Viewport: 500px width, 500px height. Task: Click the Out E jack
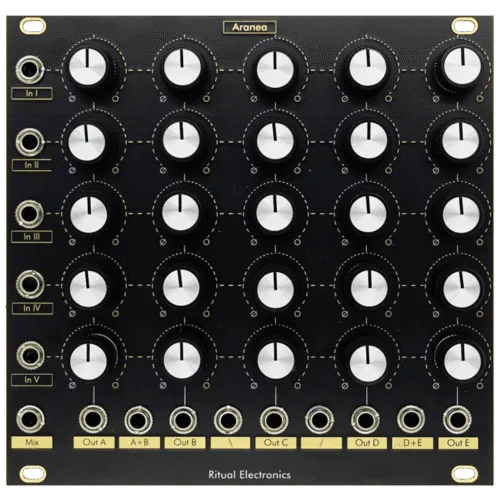point(457,419)
